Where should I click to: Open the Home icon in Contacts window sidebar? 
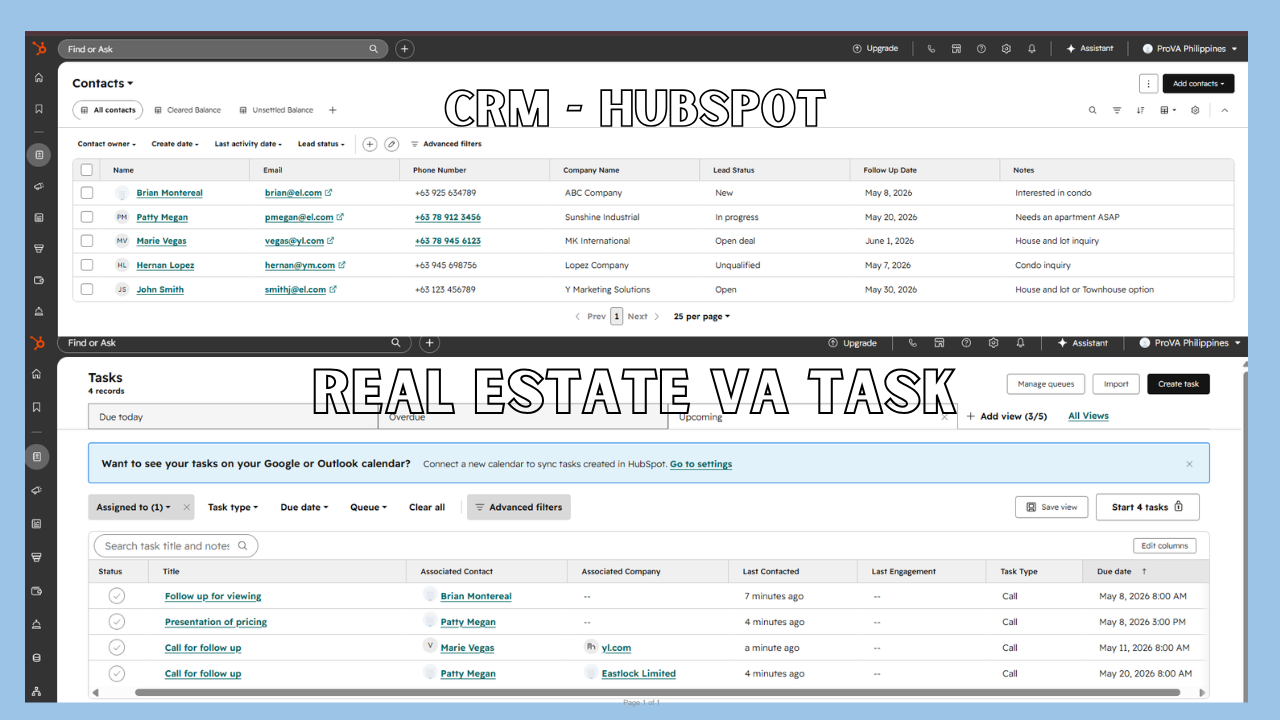click(x=39, y=78)
